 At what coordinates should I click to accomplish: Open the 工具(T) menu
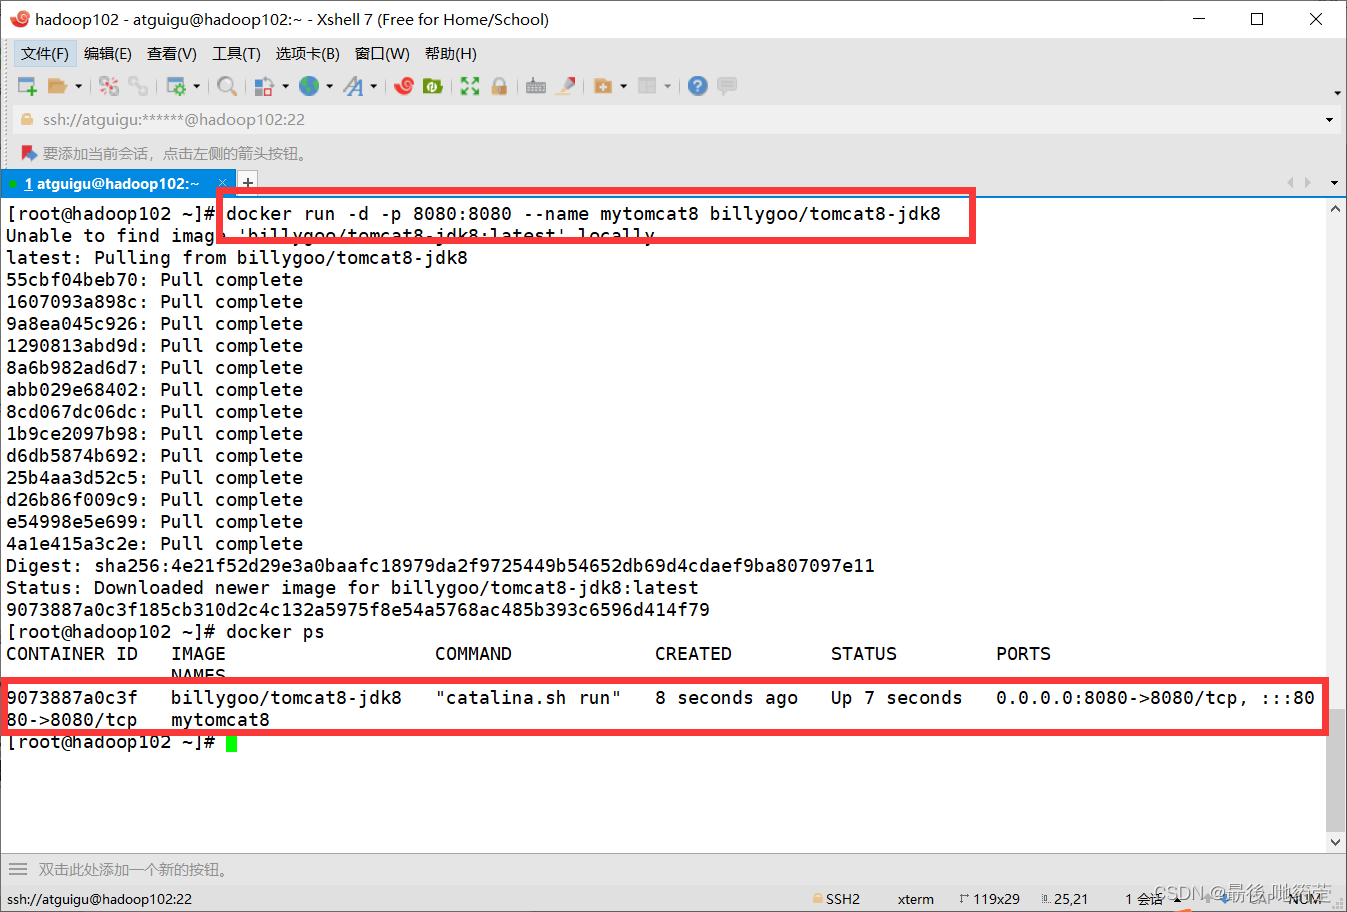coord(236,54)
